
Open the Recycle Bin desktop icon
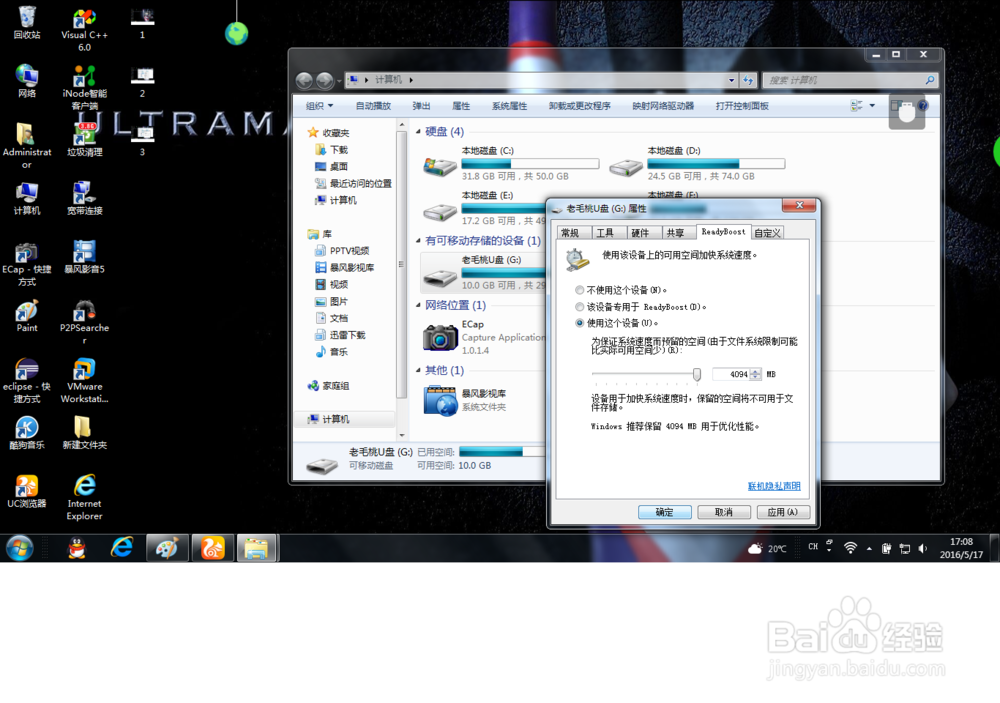click(27, 23)
